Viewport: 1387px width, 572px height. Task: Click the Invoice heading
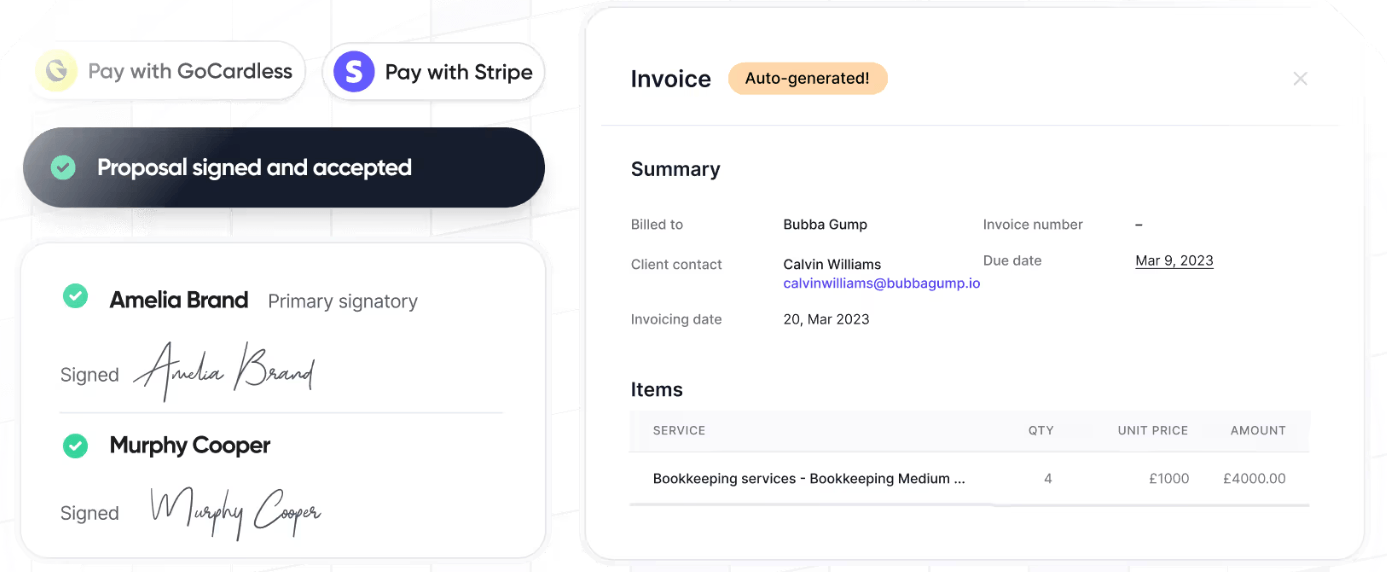point(671,79)
